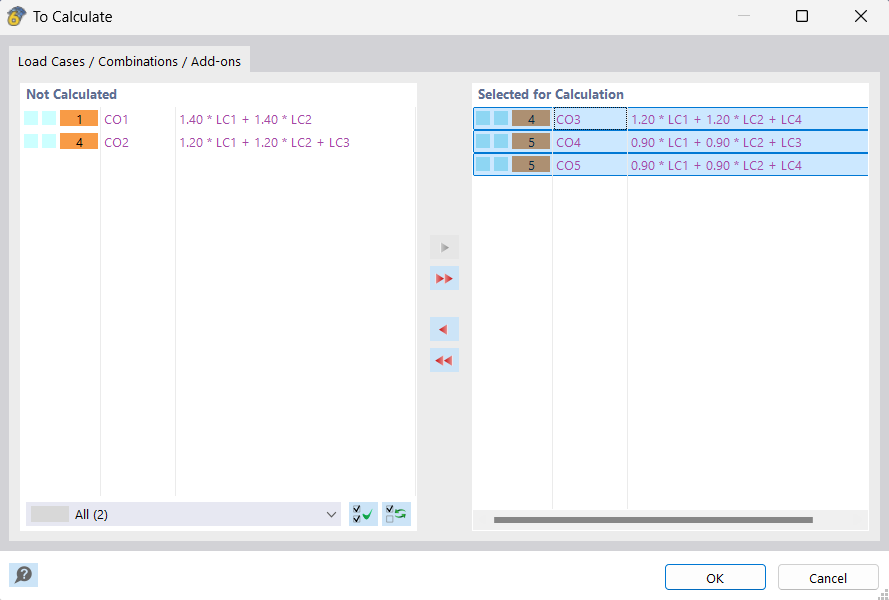Remove all combinations using double left arrow
889x600 pixels.
pos(444,360)
